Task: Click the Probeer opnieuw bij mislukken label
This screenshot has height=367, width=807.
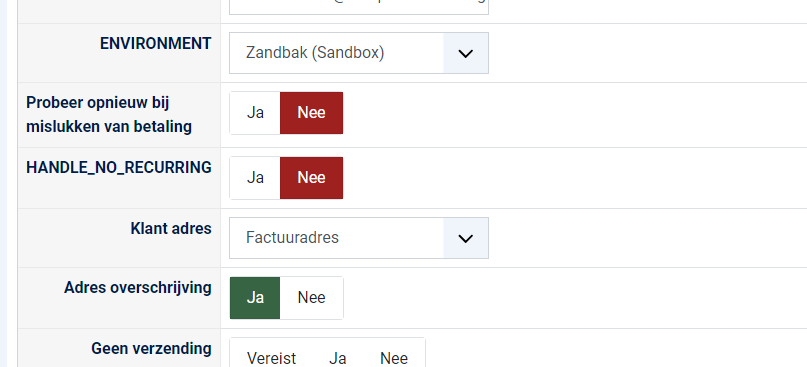Action: point(109,114)
